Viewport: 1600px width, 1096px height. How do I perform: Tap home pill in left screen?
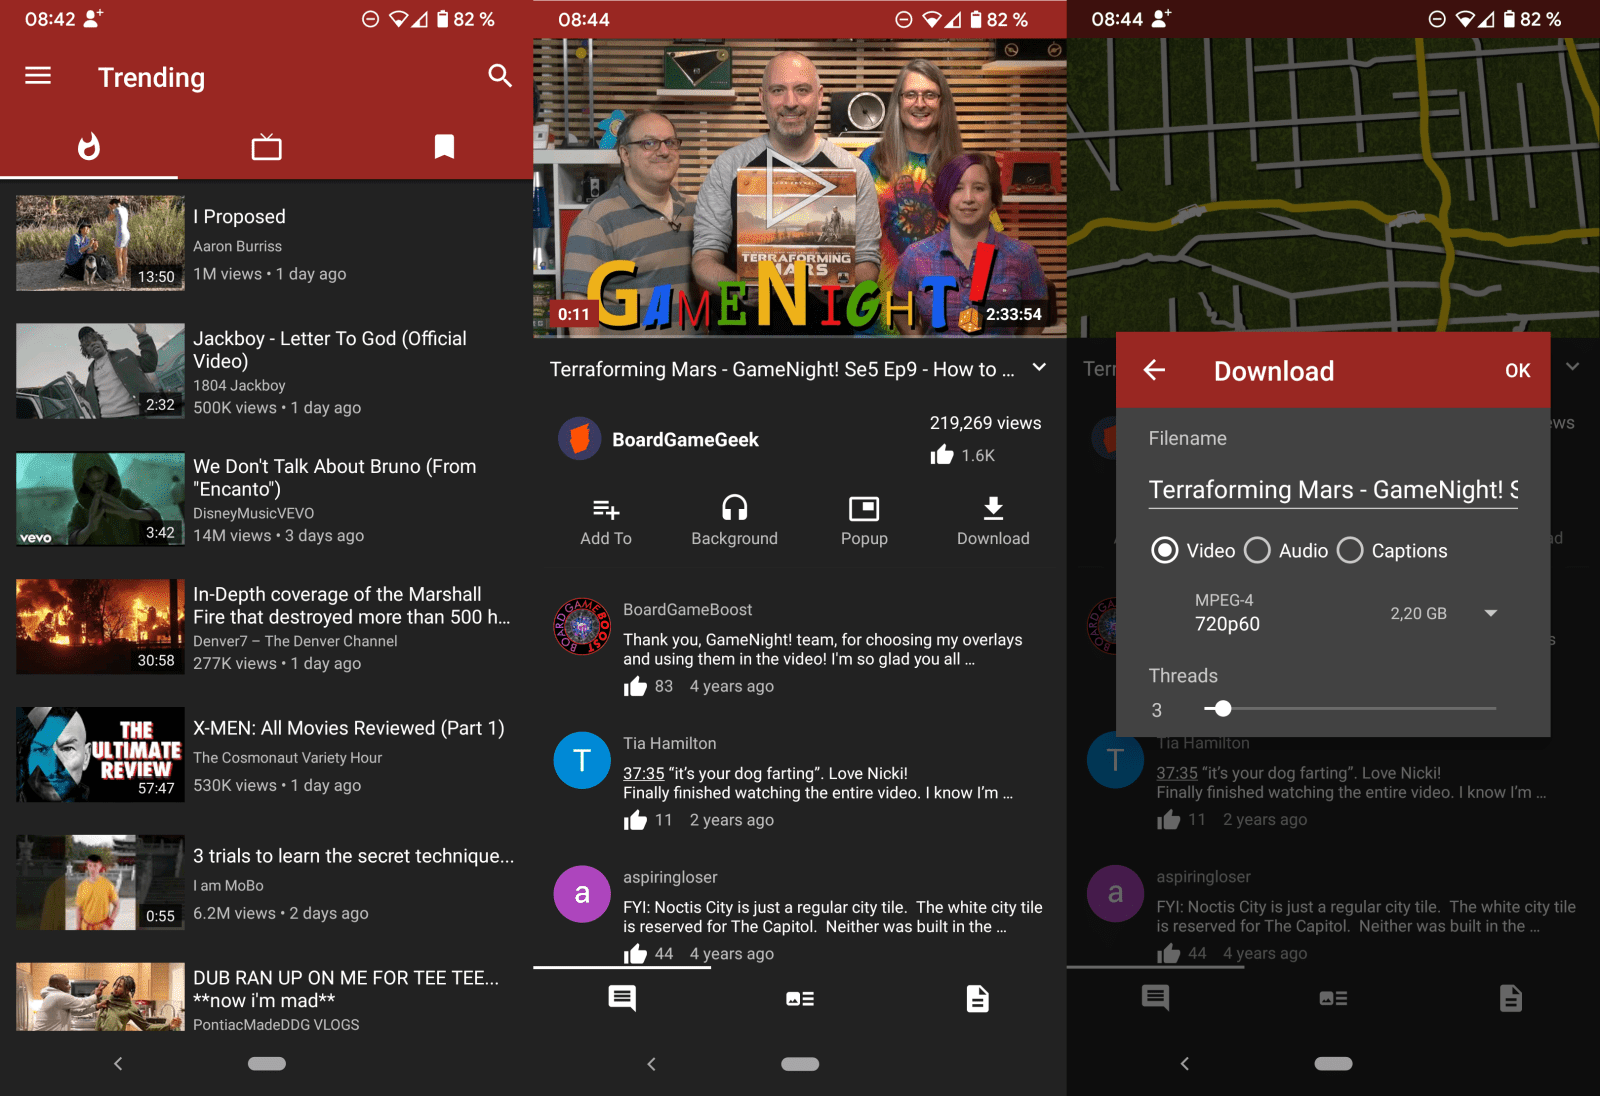267,1064
